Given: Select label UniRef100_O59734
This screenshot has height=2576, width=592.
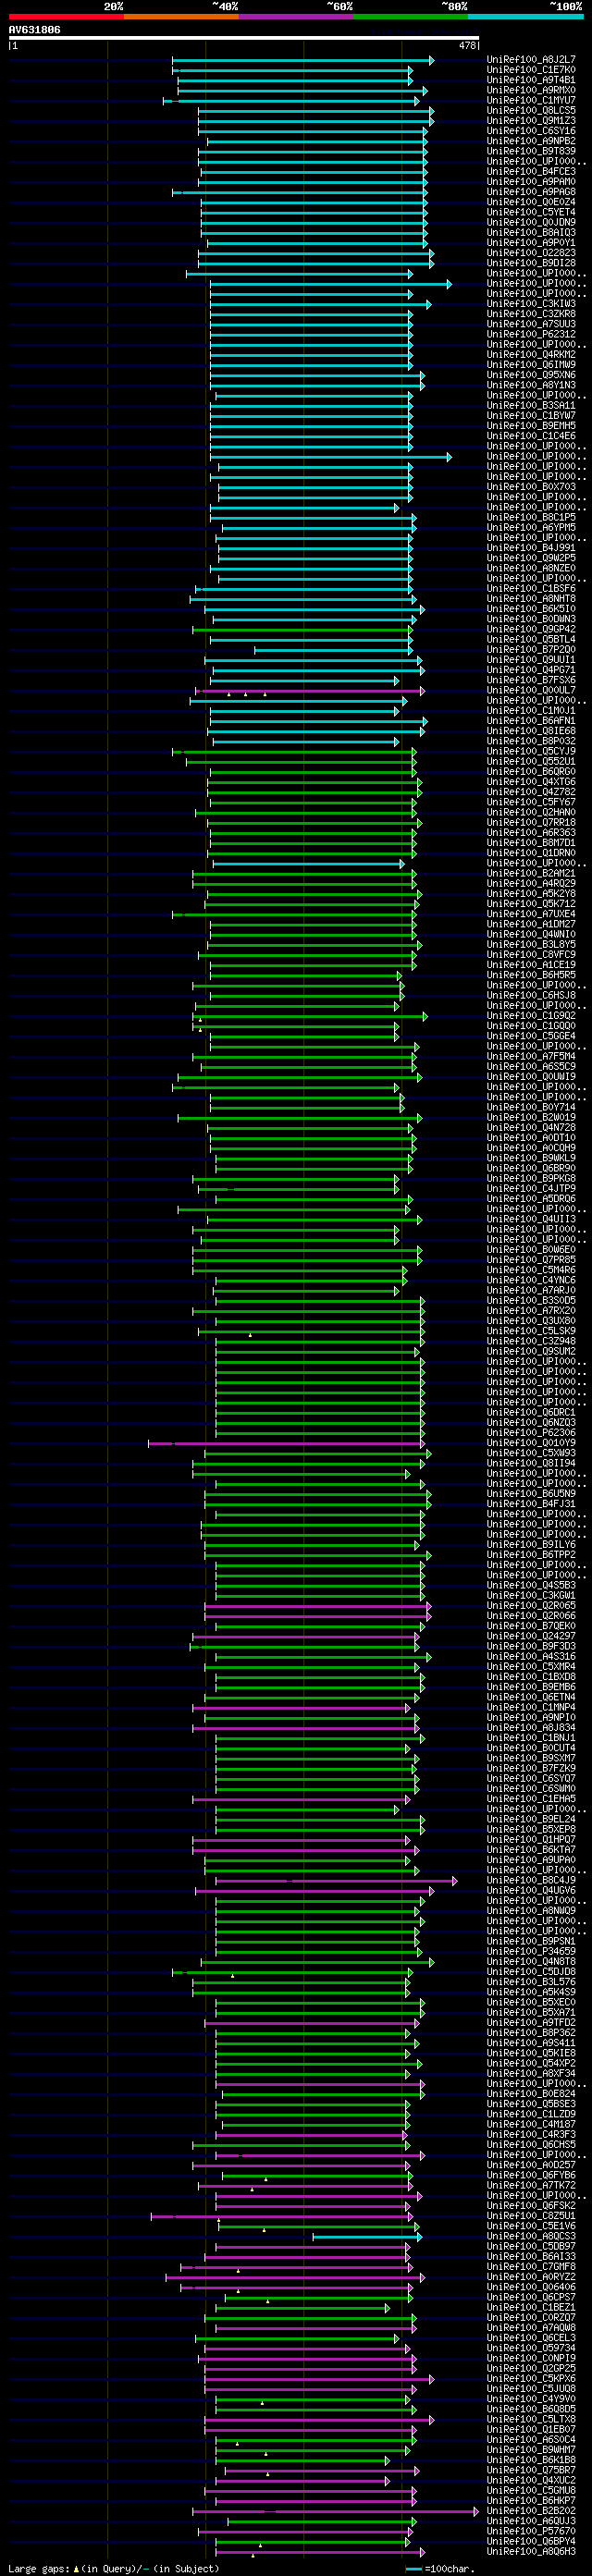Looking at the screenshot, I should 531,2349.
